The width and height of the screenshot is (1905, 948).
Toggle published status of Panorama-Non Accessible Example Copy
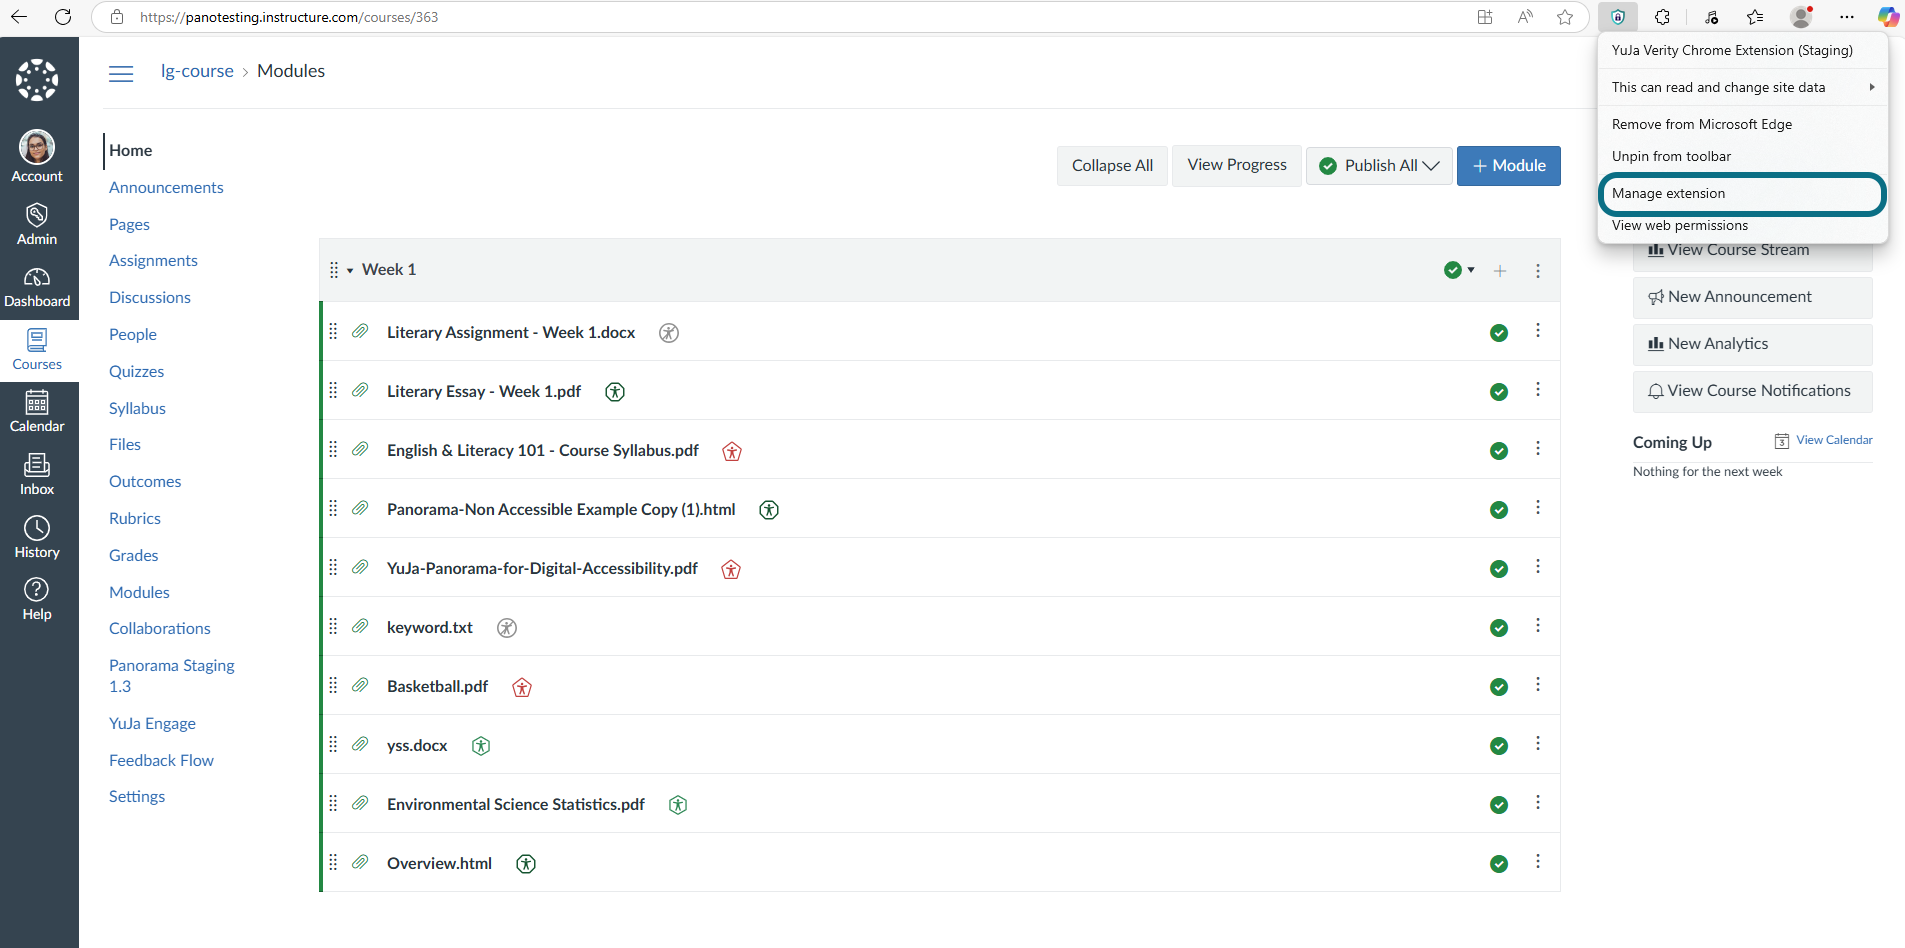point(1499,510)
